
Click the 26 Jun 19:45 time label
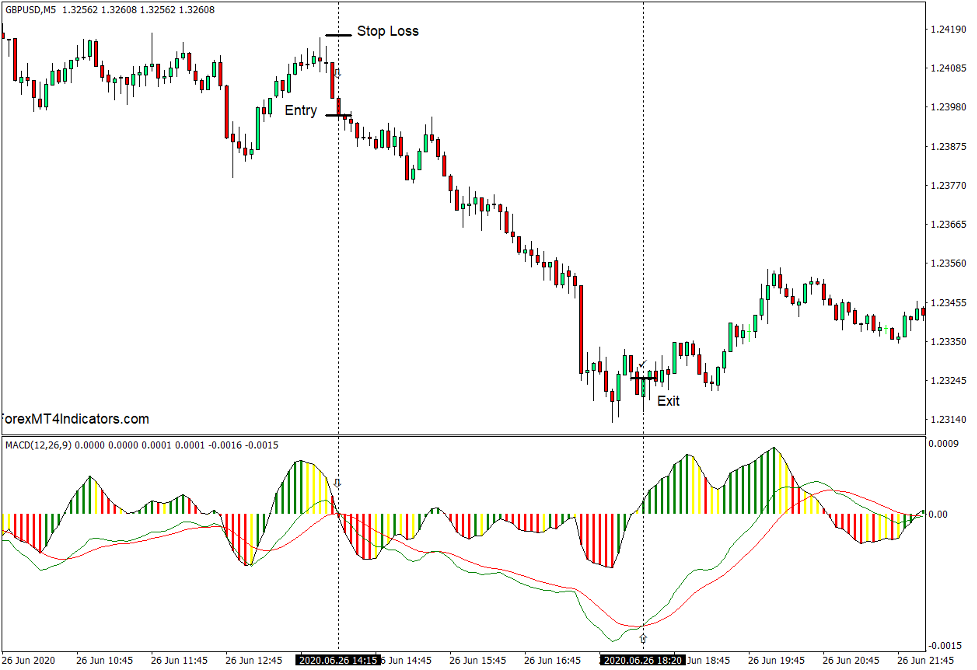click(776, 660)
